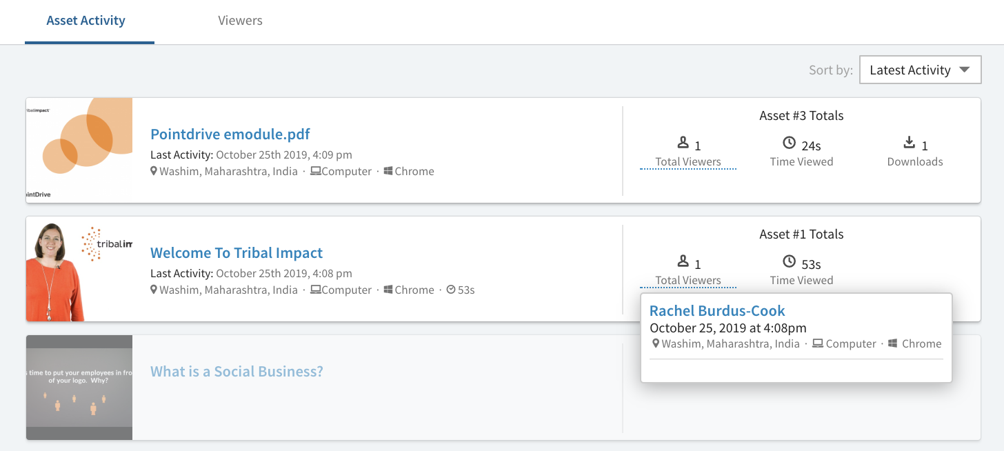Click the download icon in Asset #3 Totals
This screenshot has width=1004, height=451.
909,143
